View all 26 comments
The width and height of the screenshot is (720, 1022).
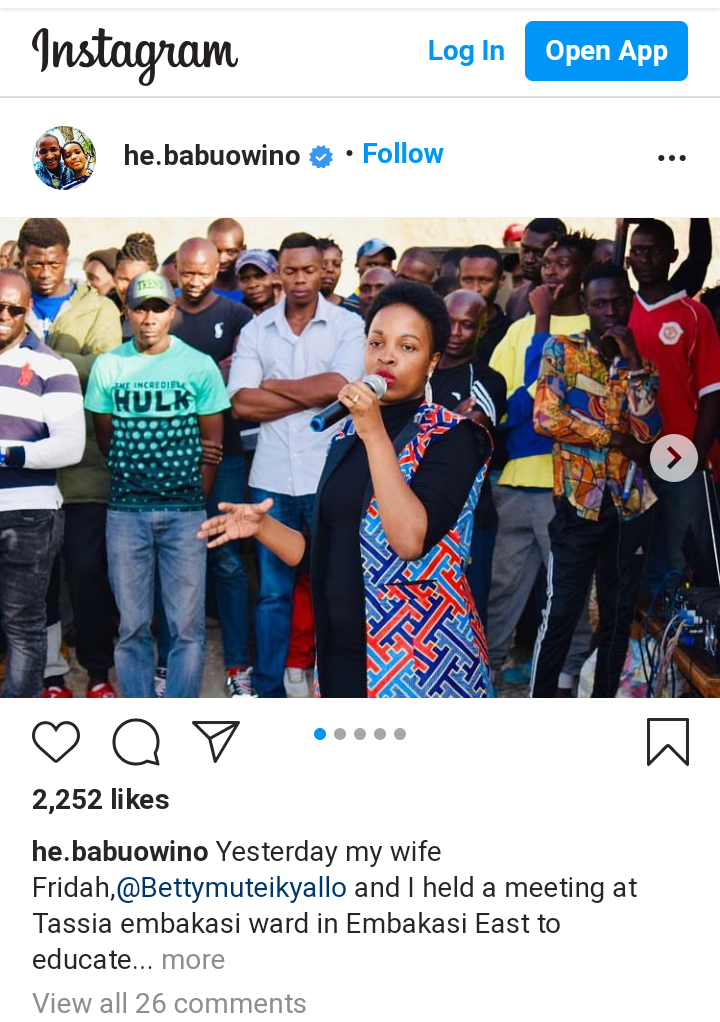click(x=169, y=1004)
